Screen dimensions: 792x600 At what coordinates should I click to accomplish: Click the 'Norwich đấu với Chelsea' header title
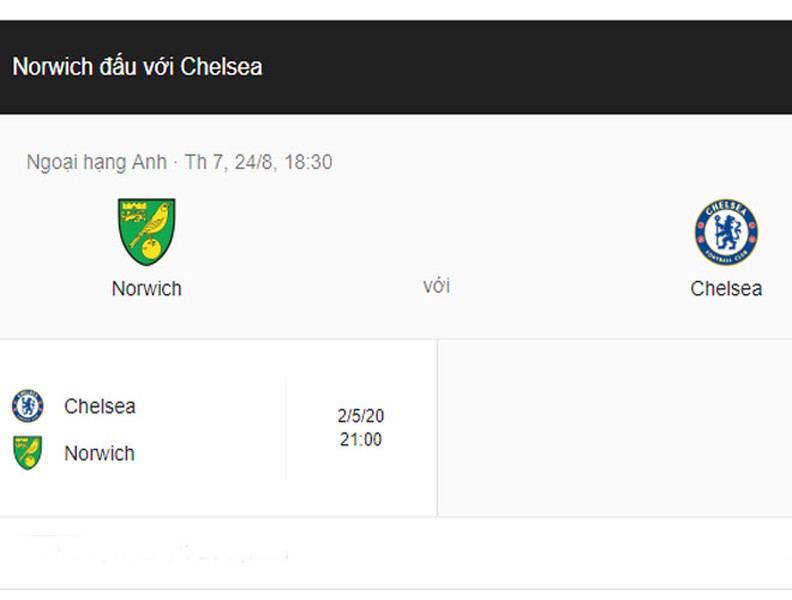[137, 67]
